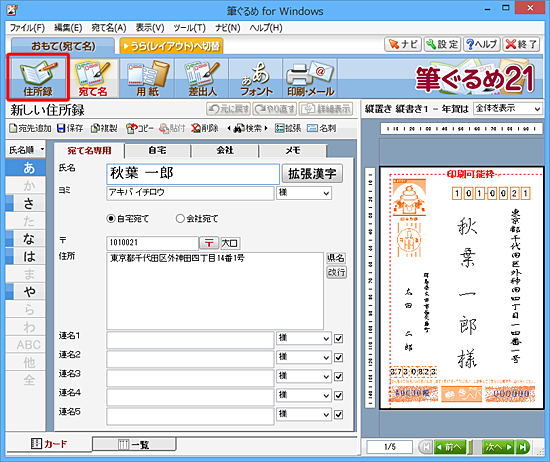This screenshot has height=462, width=550.
Task: Delete entry with 削除
Action: pos(205,128)
